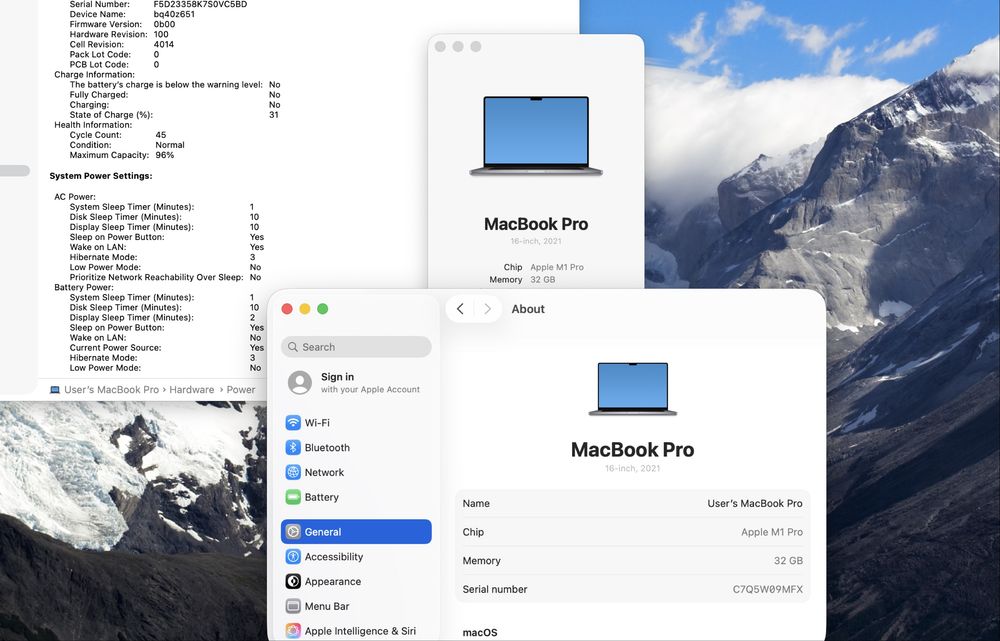Click Device Name bq40z651 line

132,14
